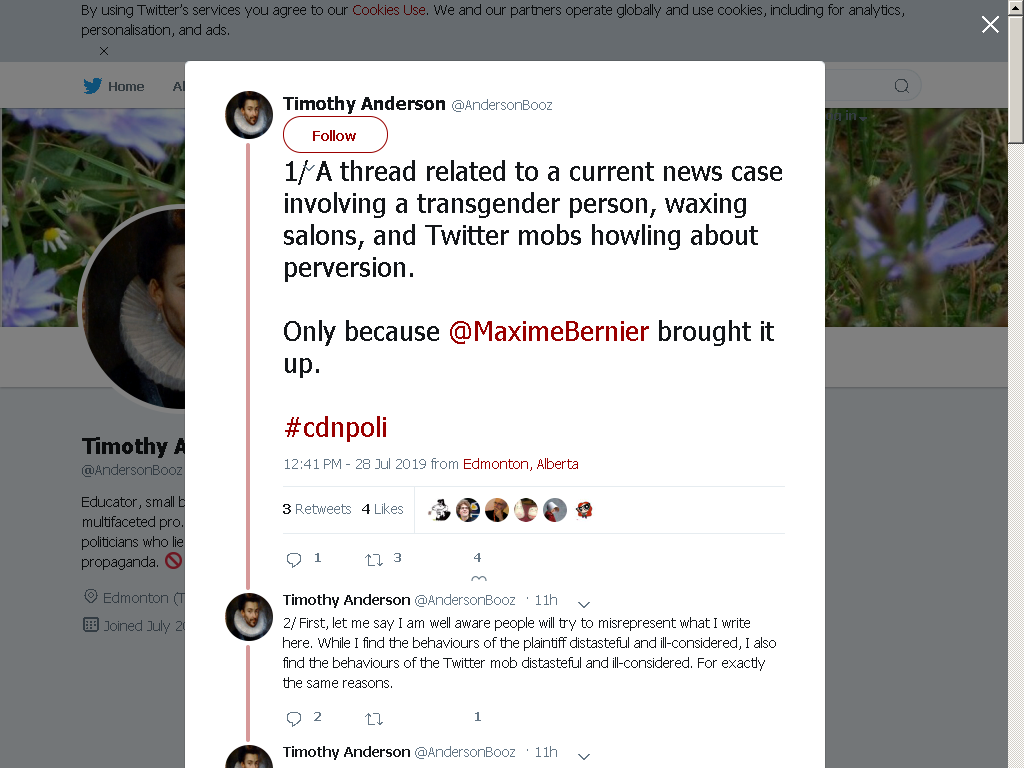Viewport: 1024px width, 768px height.
Task: Open the #cdnpoli hashtag
Action: (x=336, y=428)
